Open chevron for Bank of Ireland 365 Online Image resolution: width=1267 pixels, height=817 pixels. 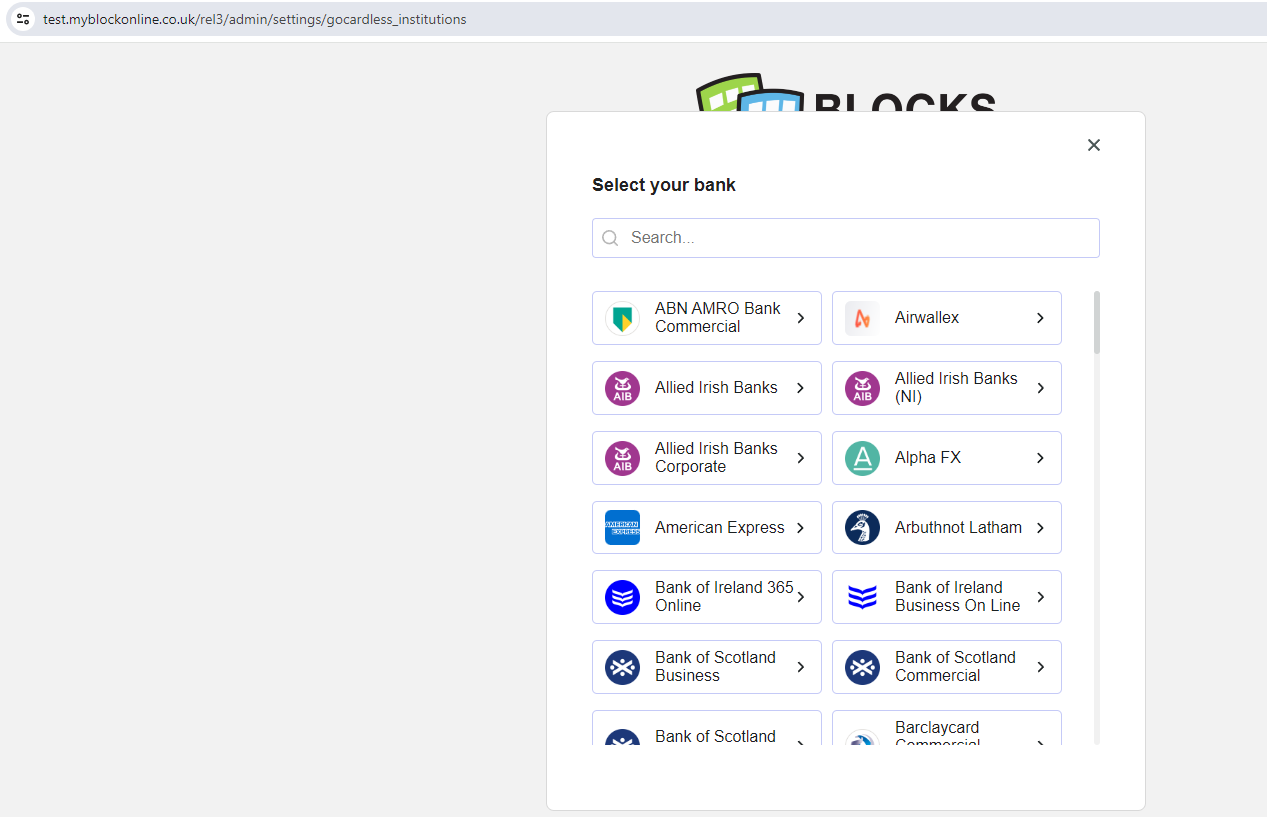tap(801, 597)
